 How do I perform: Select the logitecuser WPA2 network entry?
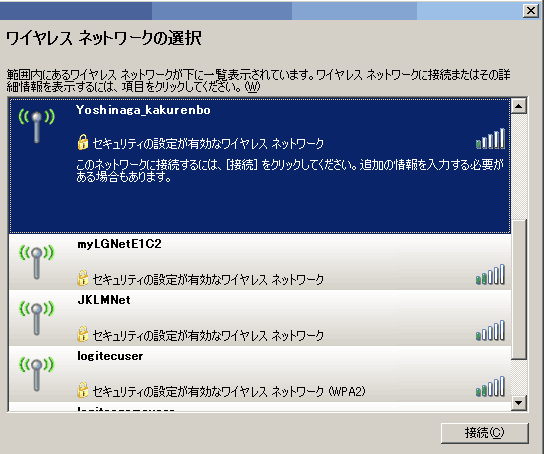260,374
